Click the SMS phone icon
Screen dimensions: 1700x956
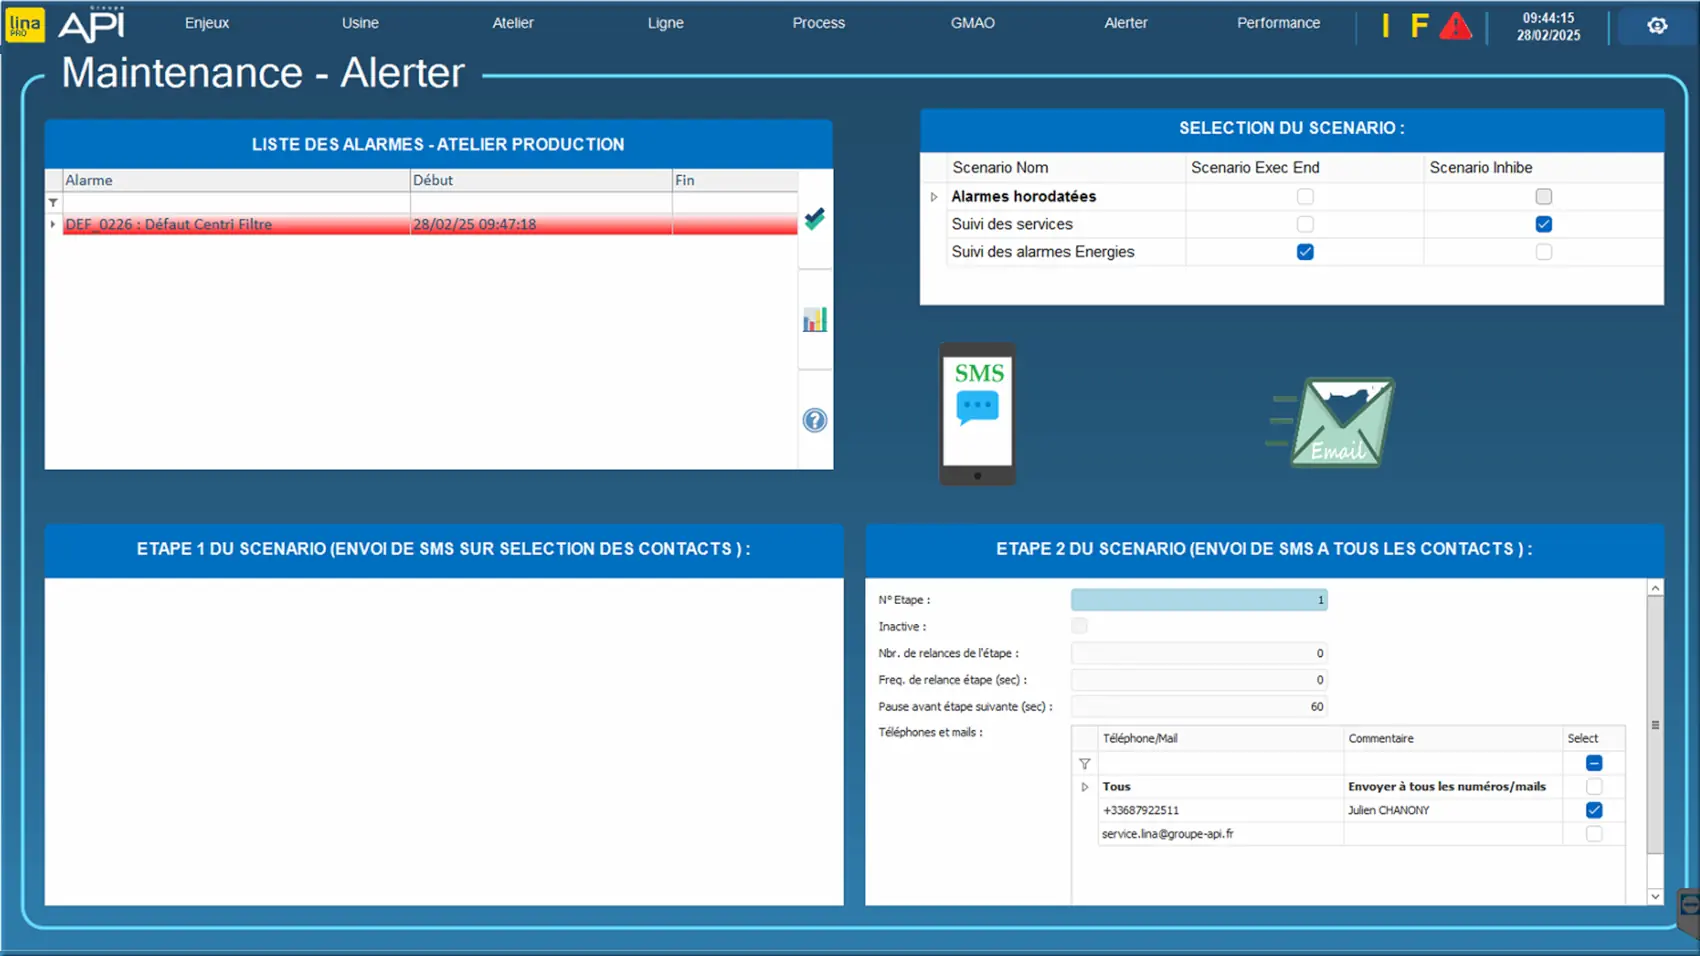point(977,414)
